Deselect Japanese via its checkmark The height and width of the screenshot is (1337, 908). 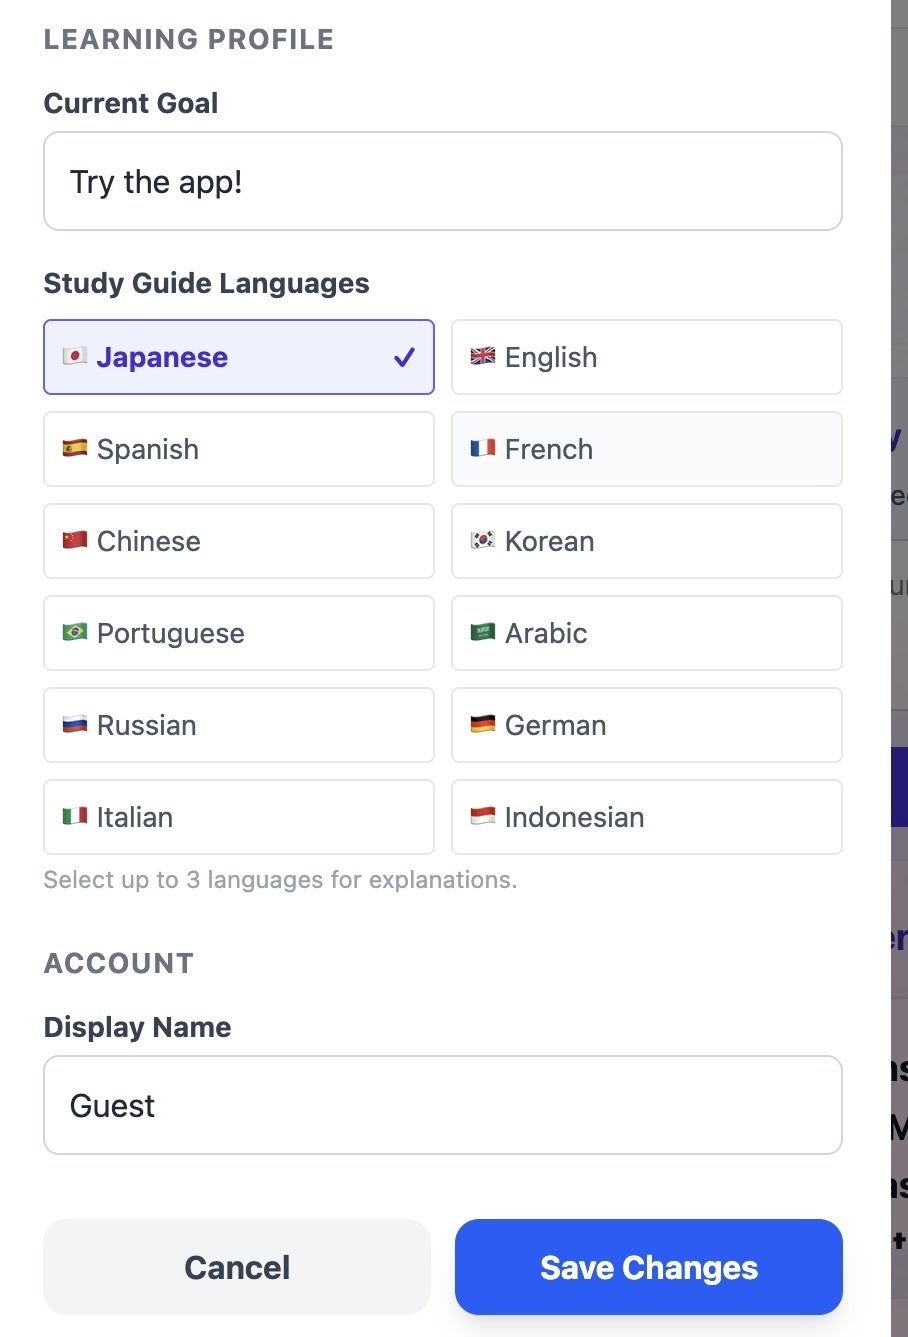(404, 357)
